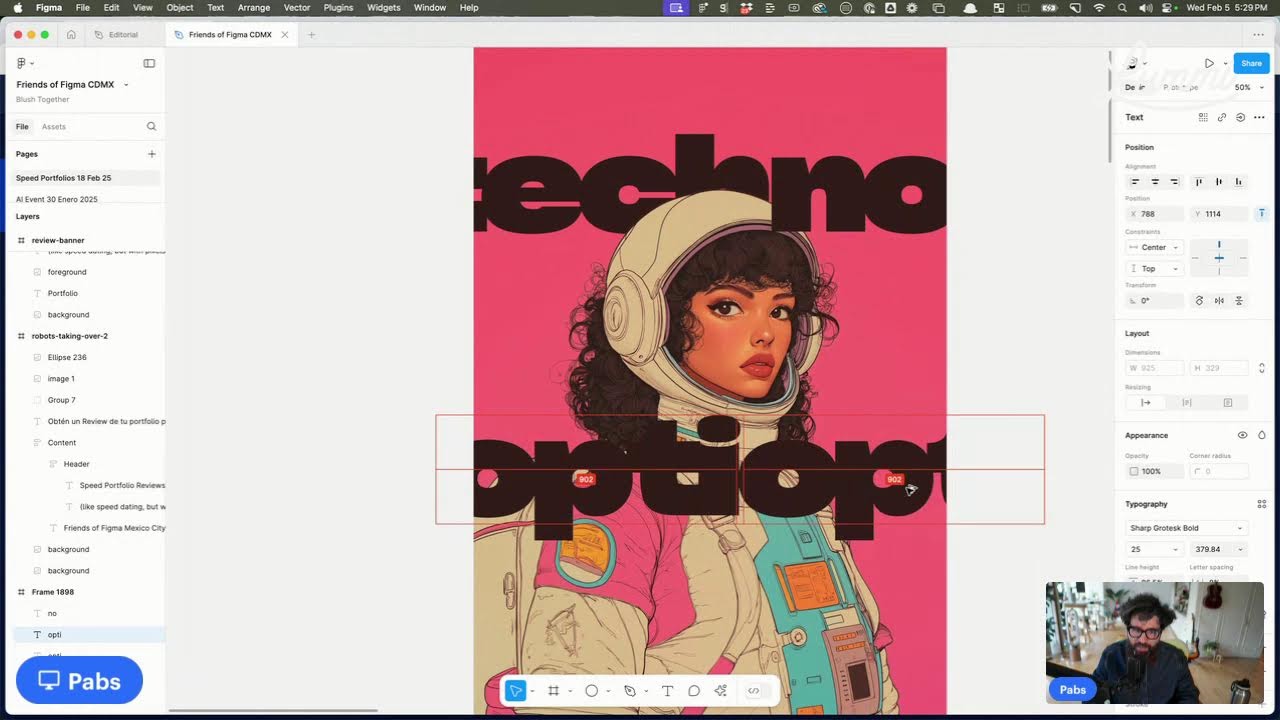Image resolution: width=1280 pixels, height=720 pixels.
Task: Go to home tab icon
Action: 71,34
